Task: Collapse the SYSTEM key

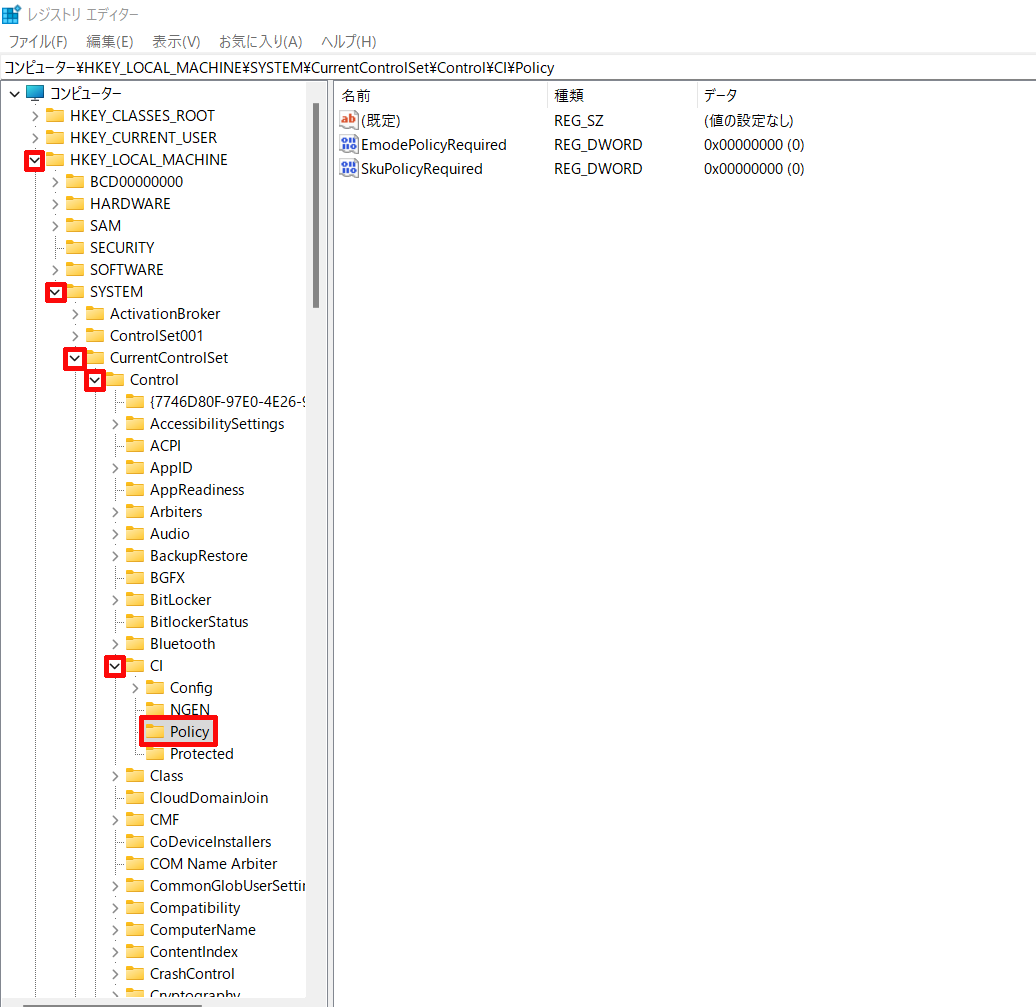Action: point(55,292)
